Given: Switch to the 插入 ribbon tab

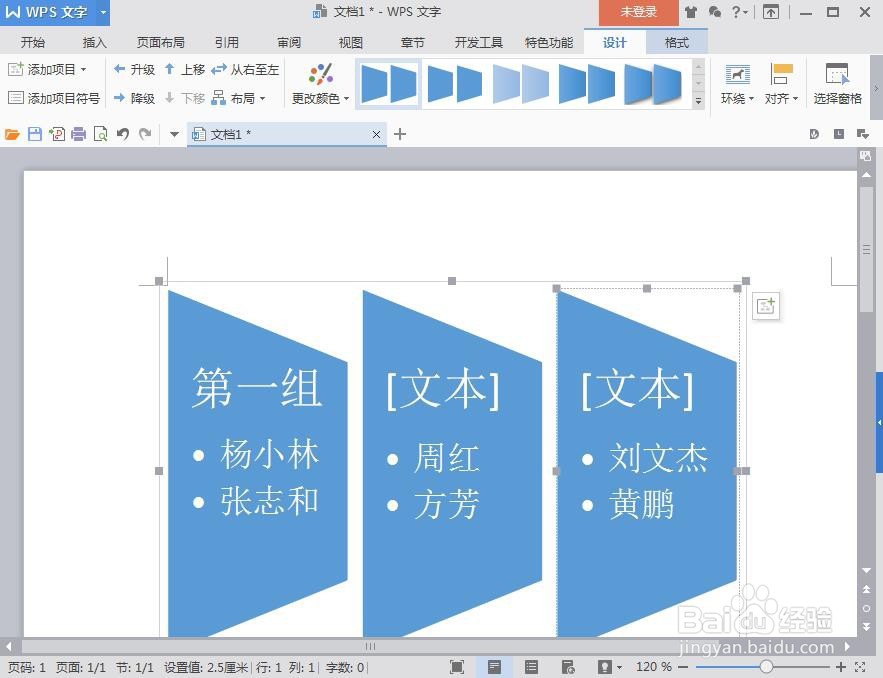Looking at the screenshot, I should 94,42.
